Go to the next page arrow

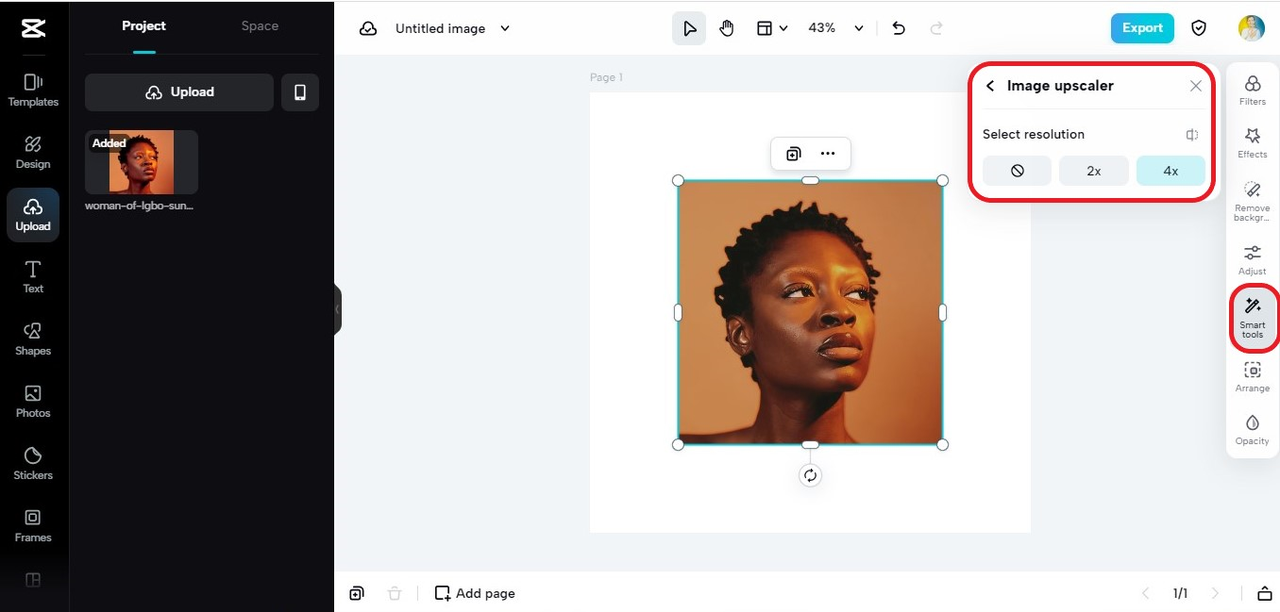1215,593
